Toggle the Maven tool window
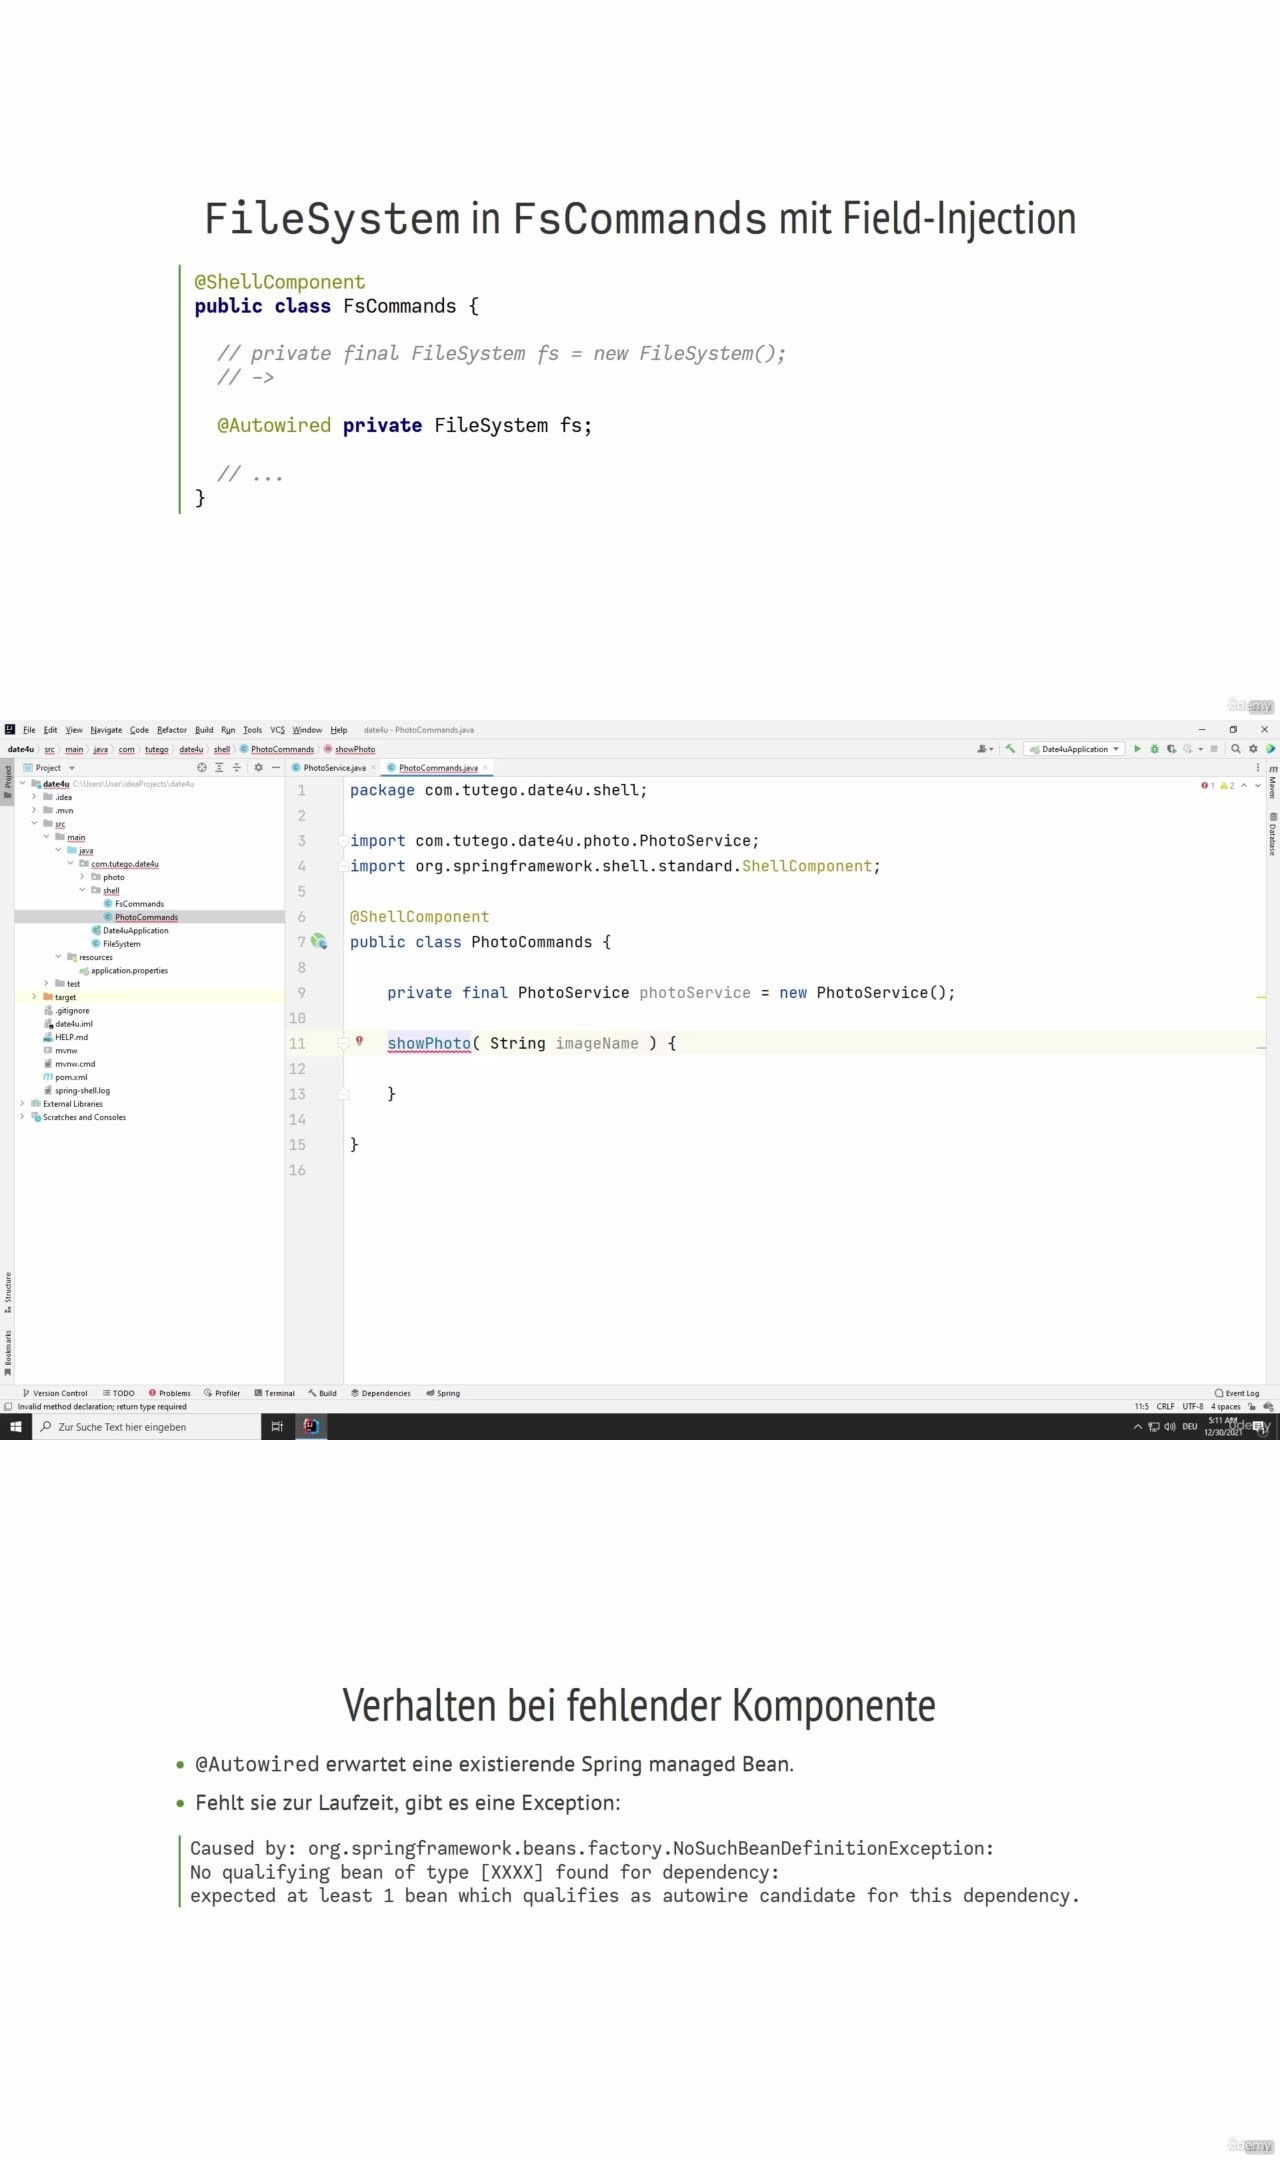 1273,786
